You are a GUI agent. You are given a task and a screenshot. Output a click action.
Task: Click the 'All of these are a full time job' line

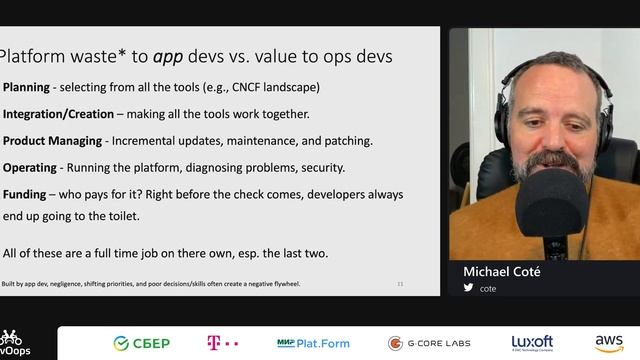pos(165,253)
